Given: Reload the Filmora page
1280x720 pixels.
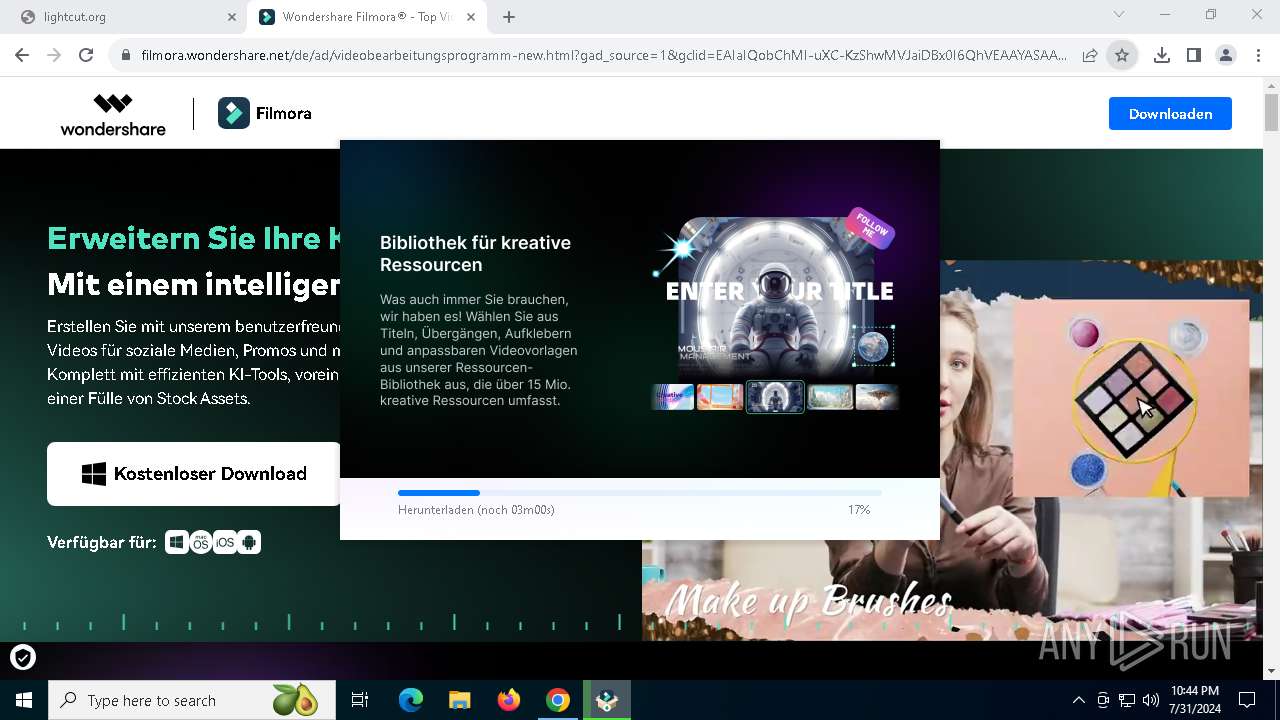Looking at the screenshot, I should 86,56.
